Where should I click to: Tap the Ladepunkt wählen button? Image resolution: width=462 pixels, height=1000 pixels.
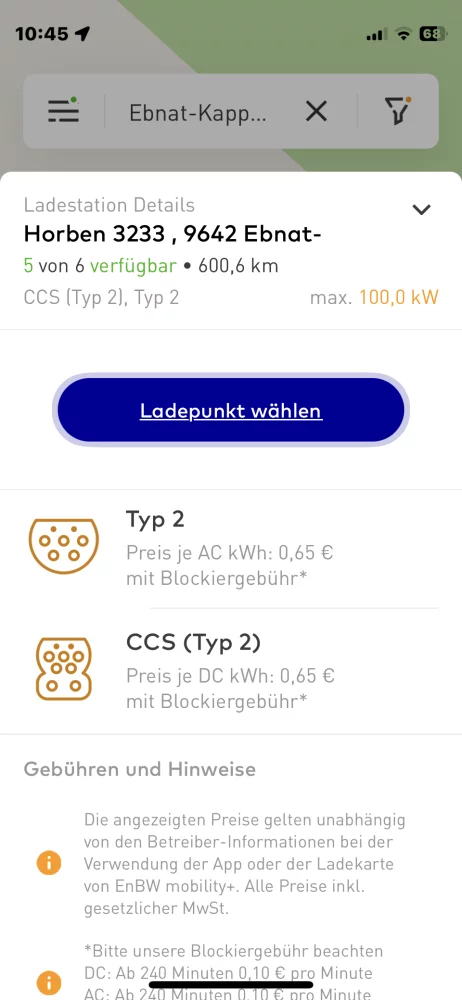pos(231,411)
